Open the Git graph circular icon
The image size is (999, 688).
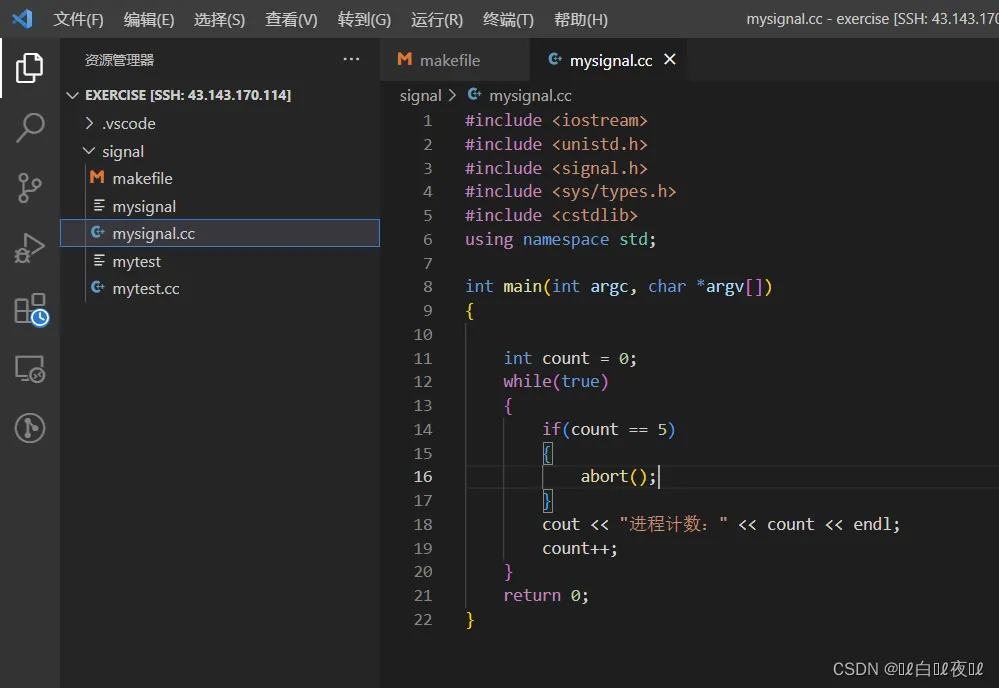pos(29,427)
